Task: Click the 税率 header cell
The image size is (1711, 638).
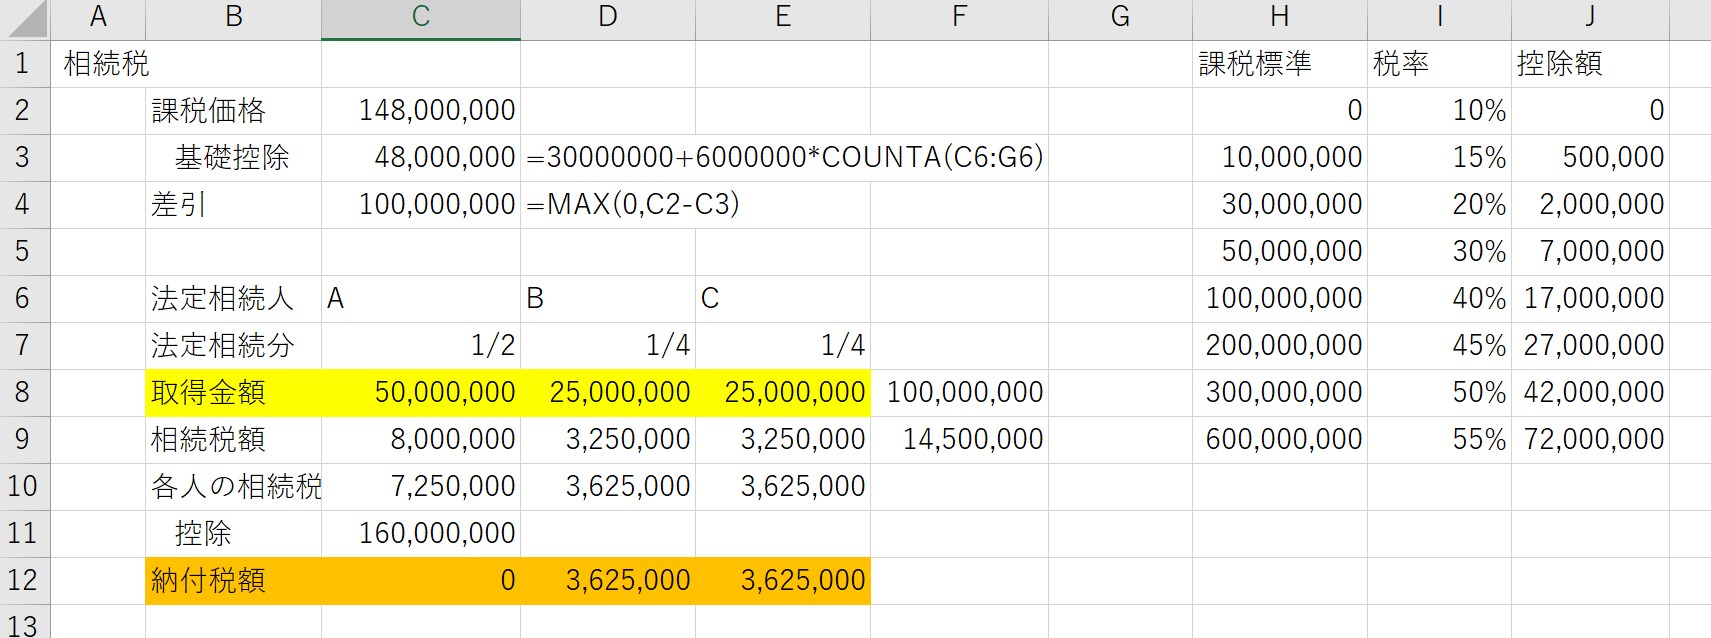Action: [x=1438, y=64]
